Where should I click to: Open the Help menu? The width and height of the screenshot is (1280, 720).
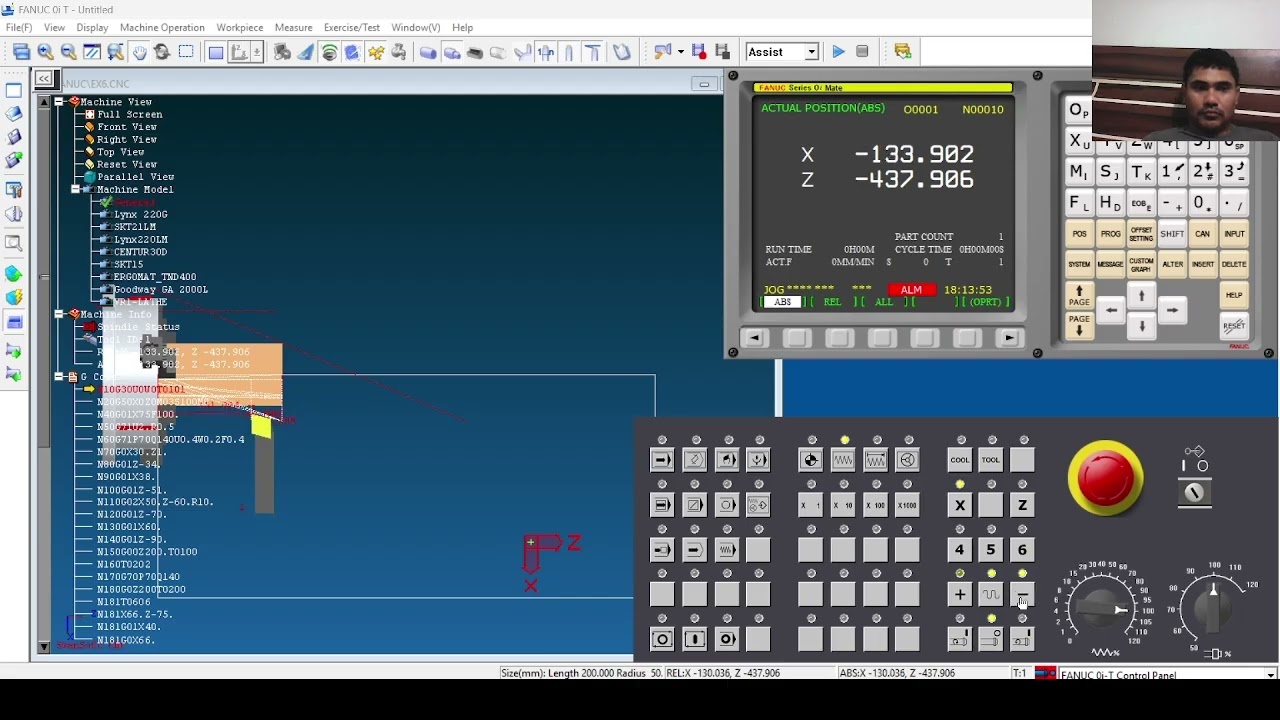coord(462,27)
